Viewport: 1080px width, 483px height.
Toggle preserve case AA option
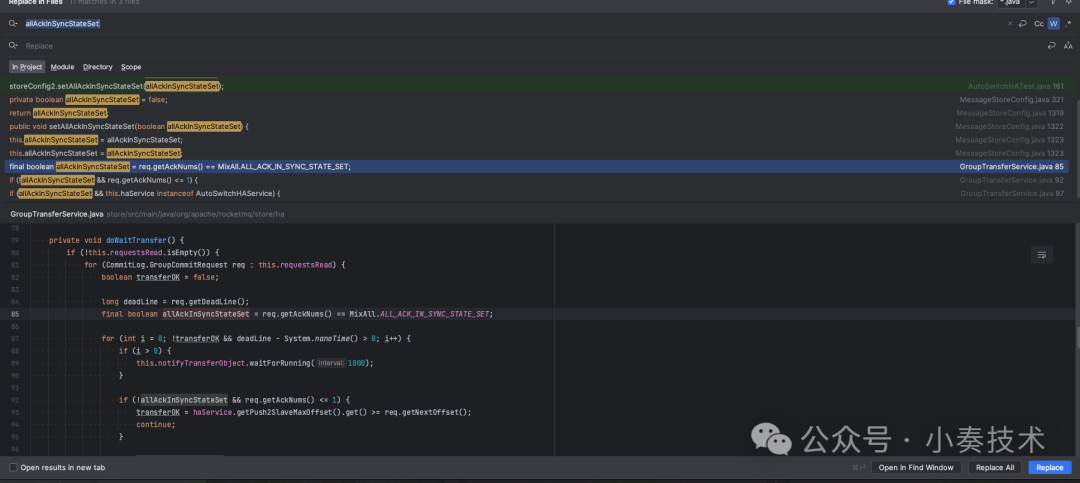[1068, 45]
